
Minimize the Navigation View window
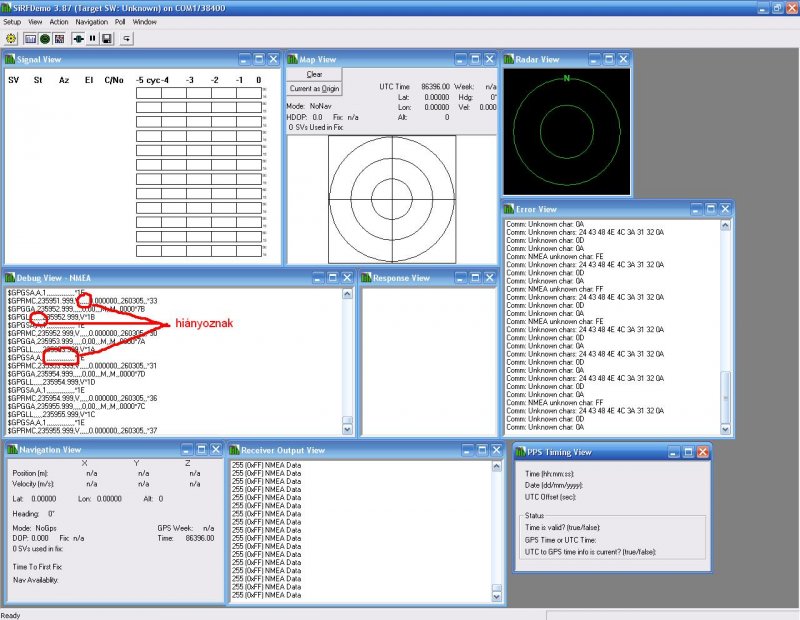[187, 450]
